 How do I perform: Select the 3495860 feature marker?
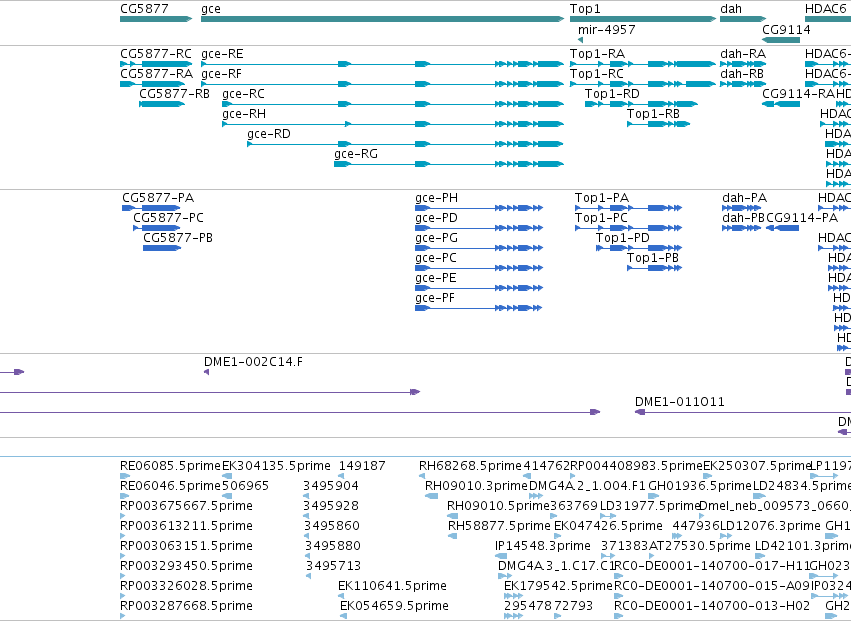(307, 536)
